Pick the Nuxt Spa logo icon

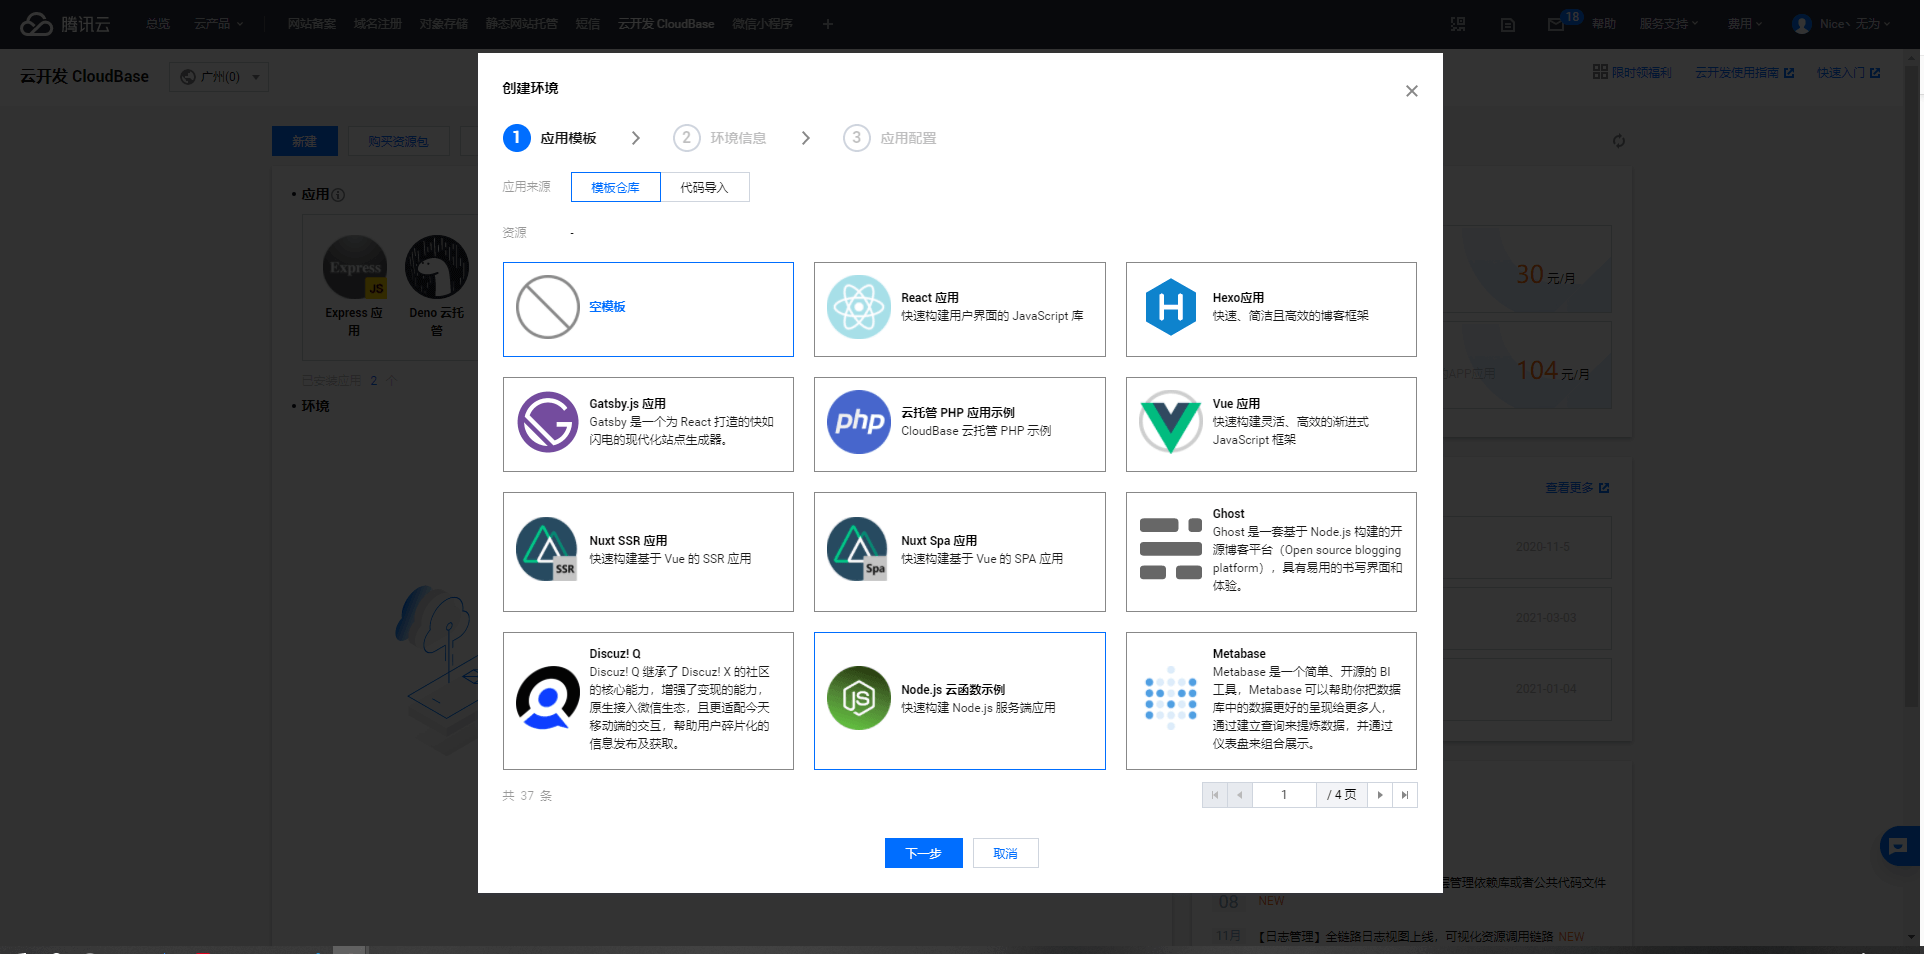click(858, 549)
